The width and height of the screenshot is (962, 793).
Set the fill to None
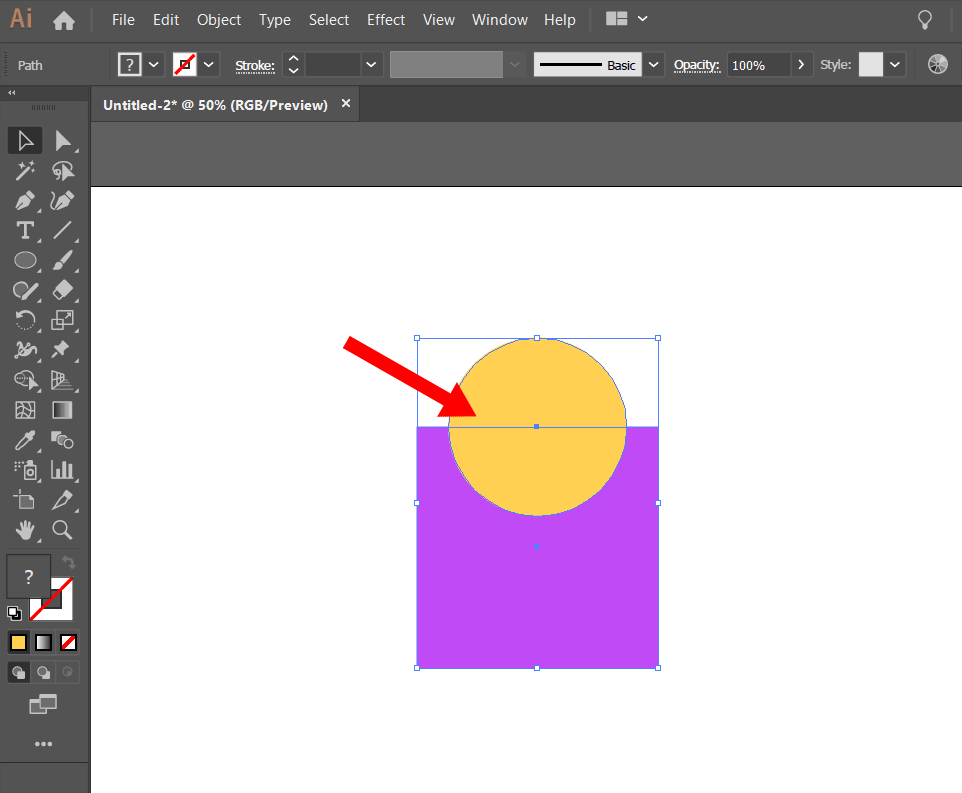68,642
